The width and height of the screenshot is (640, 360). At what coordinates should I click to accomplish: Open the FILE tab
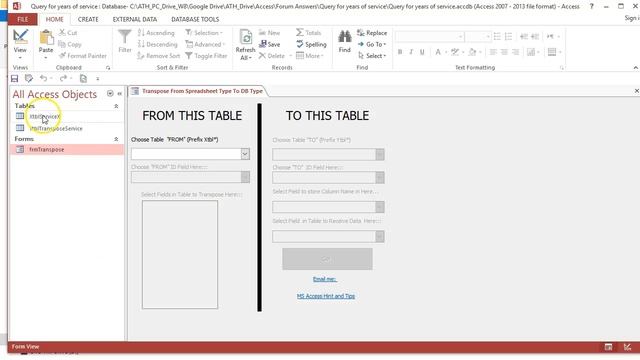(x=22, y=19)
